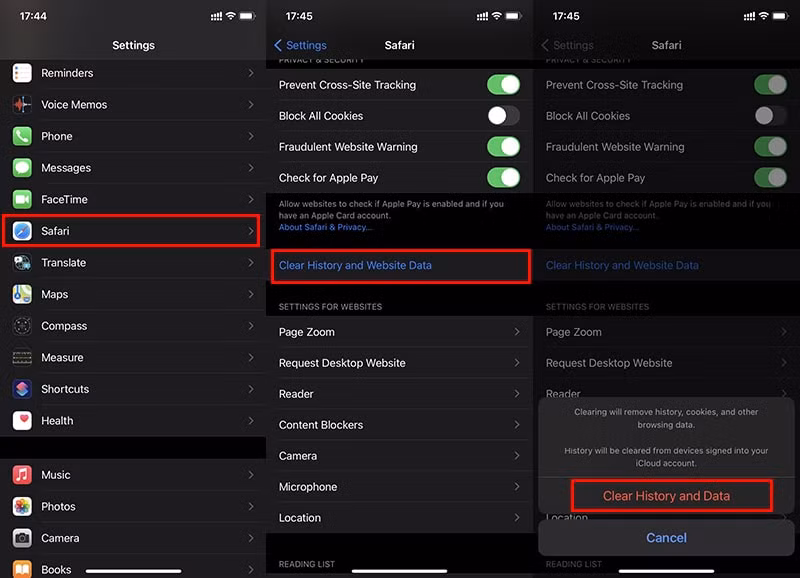Tap the Photos app icon
800x578 pixels.
(x=22, y=507)
